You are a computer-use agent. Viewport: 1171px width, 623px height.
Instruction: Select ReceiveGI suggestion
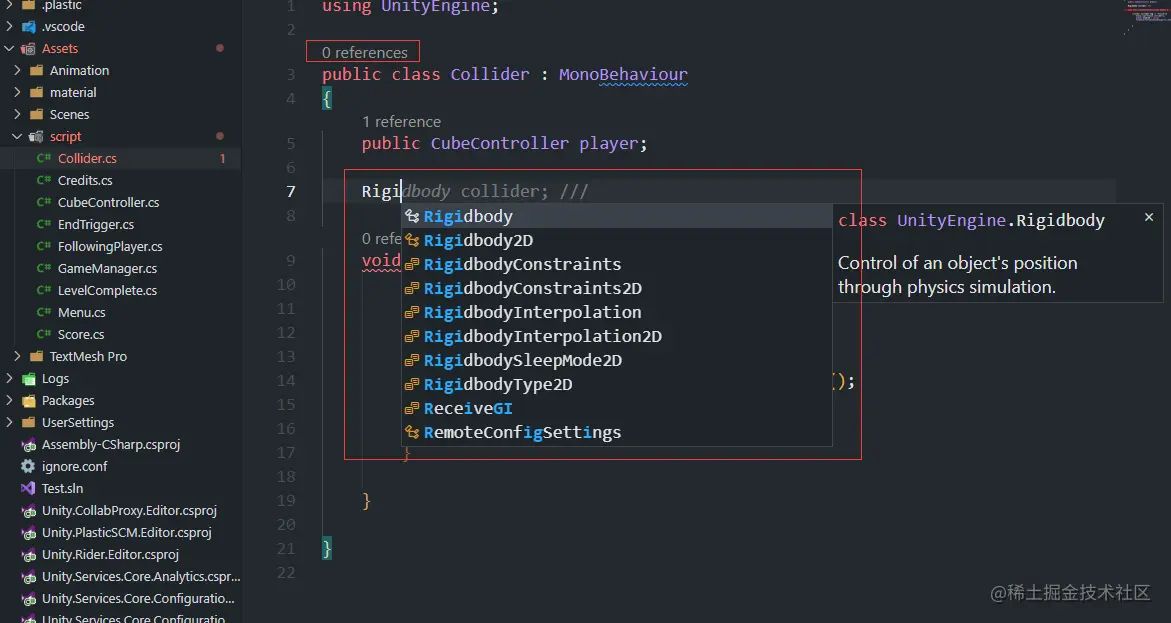(x=617, y=408)
